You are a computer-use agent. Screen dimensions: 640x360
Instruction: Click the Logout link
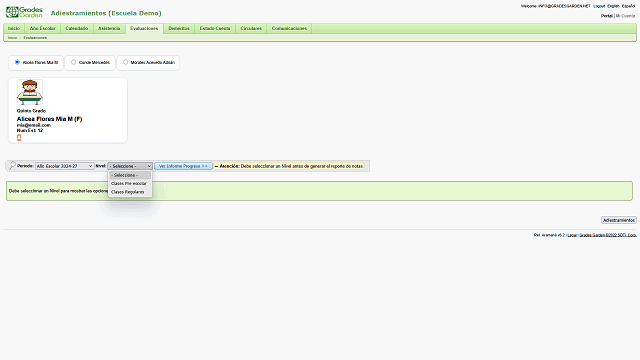599,6
